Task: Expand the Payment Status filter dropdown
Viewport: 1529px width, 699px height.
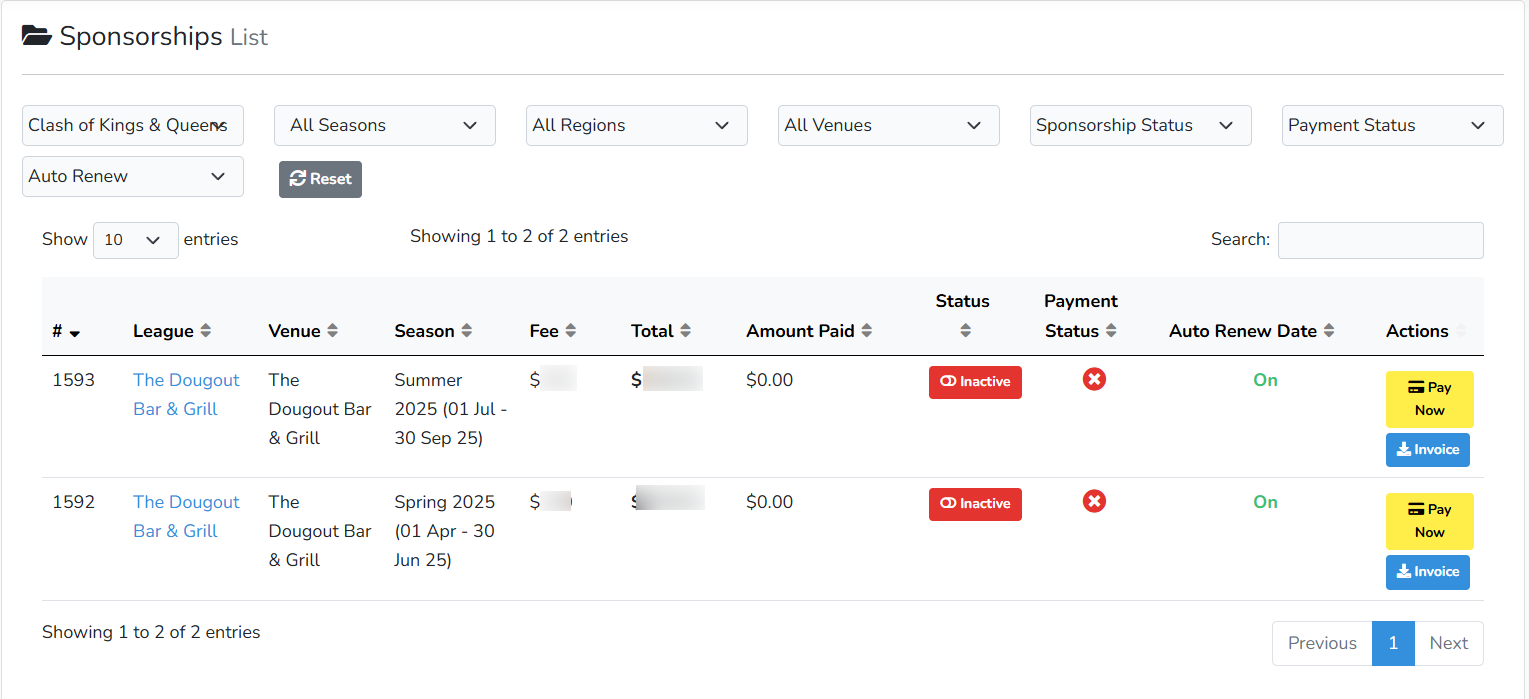Action: tap(1392, 126)
